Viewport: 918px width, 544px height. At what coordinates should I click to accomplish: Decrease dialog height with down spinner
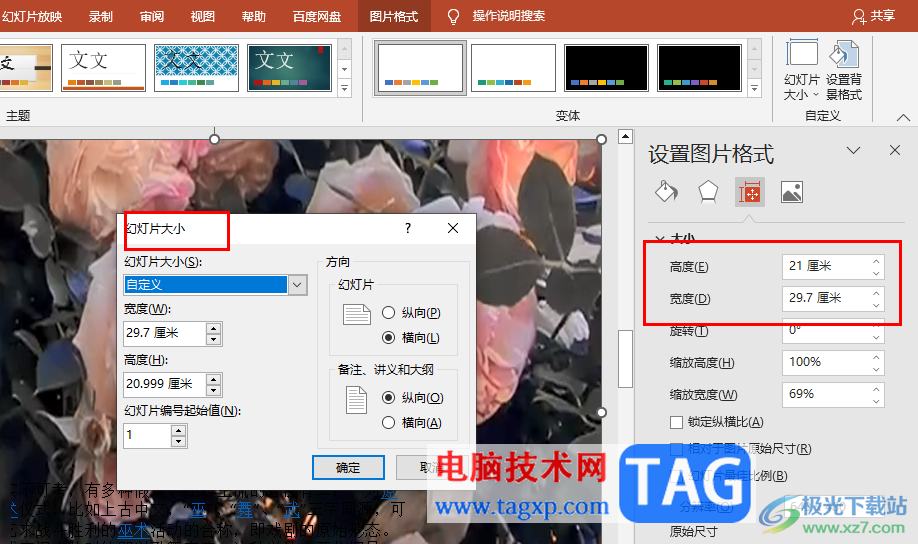pos(214,390)
